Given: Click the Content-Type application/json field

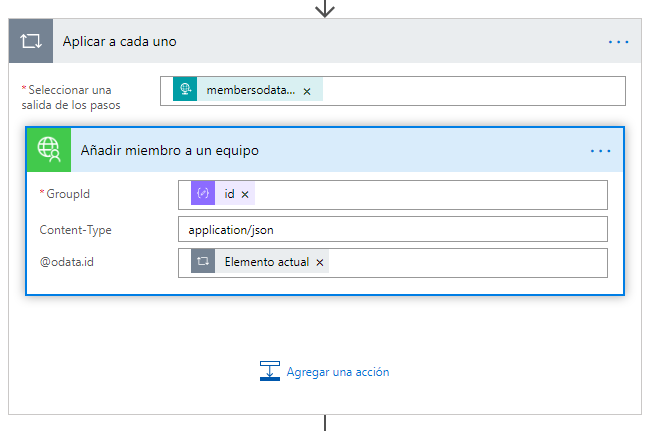Looking at the screenshot, I should (x=392, y=229).
